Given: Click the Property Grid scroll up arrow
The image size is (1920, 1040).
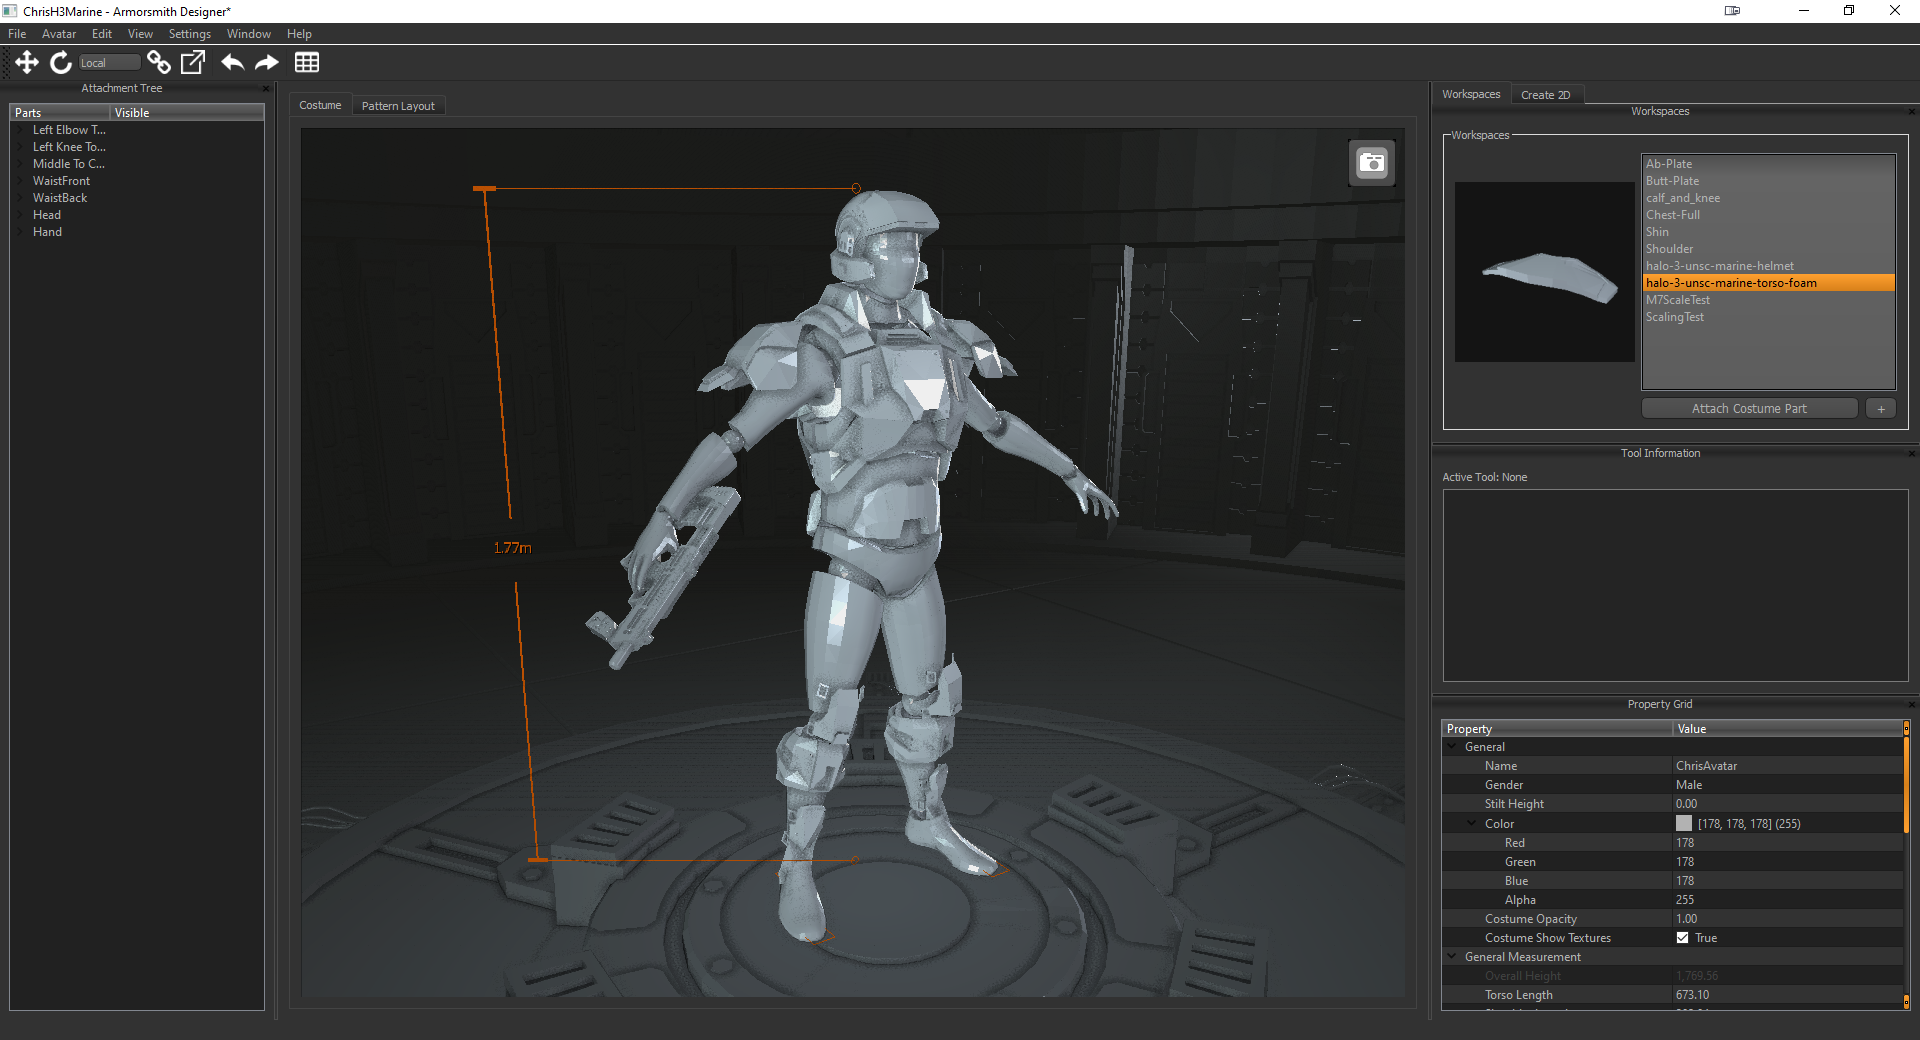Looking at the screenshot, I should point(1907,728).
